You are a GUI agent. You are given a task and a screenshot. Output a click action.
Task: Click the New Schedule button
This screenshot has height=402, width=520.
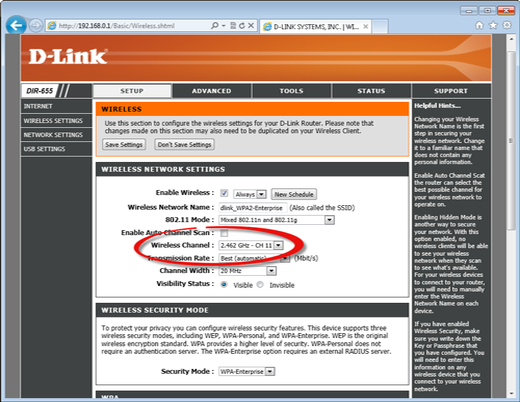tap(294, 194)
